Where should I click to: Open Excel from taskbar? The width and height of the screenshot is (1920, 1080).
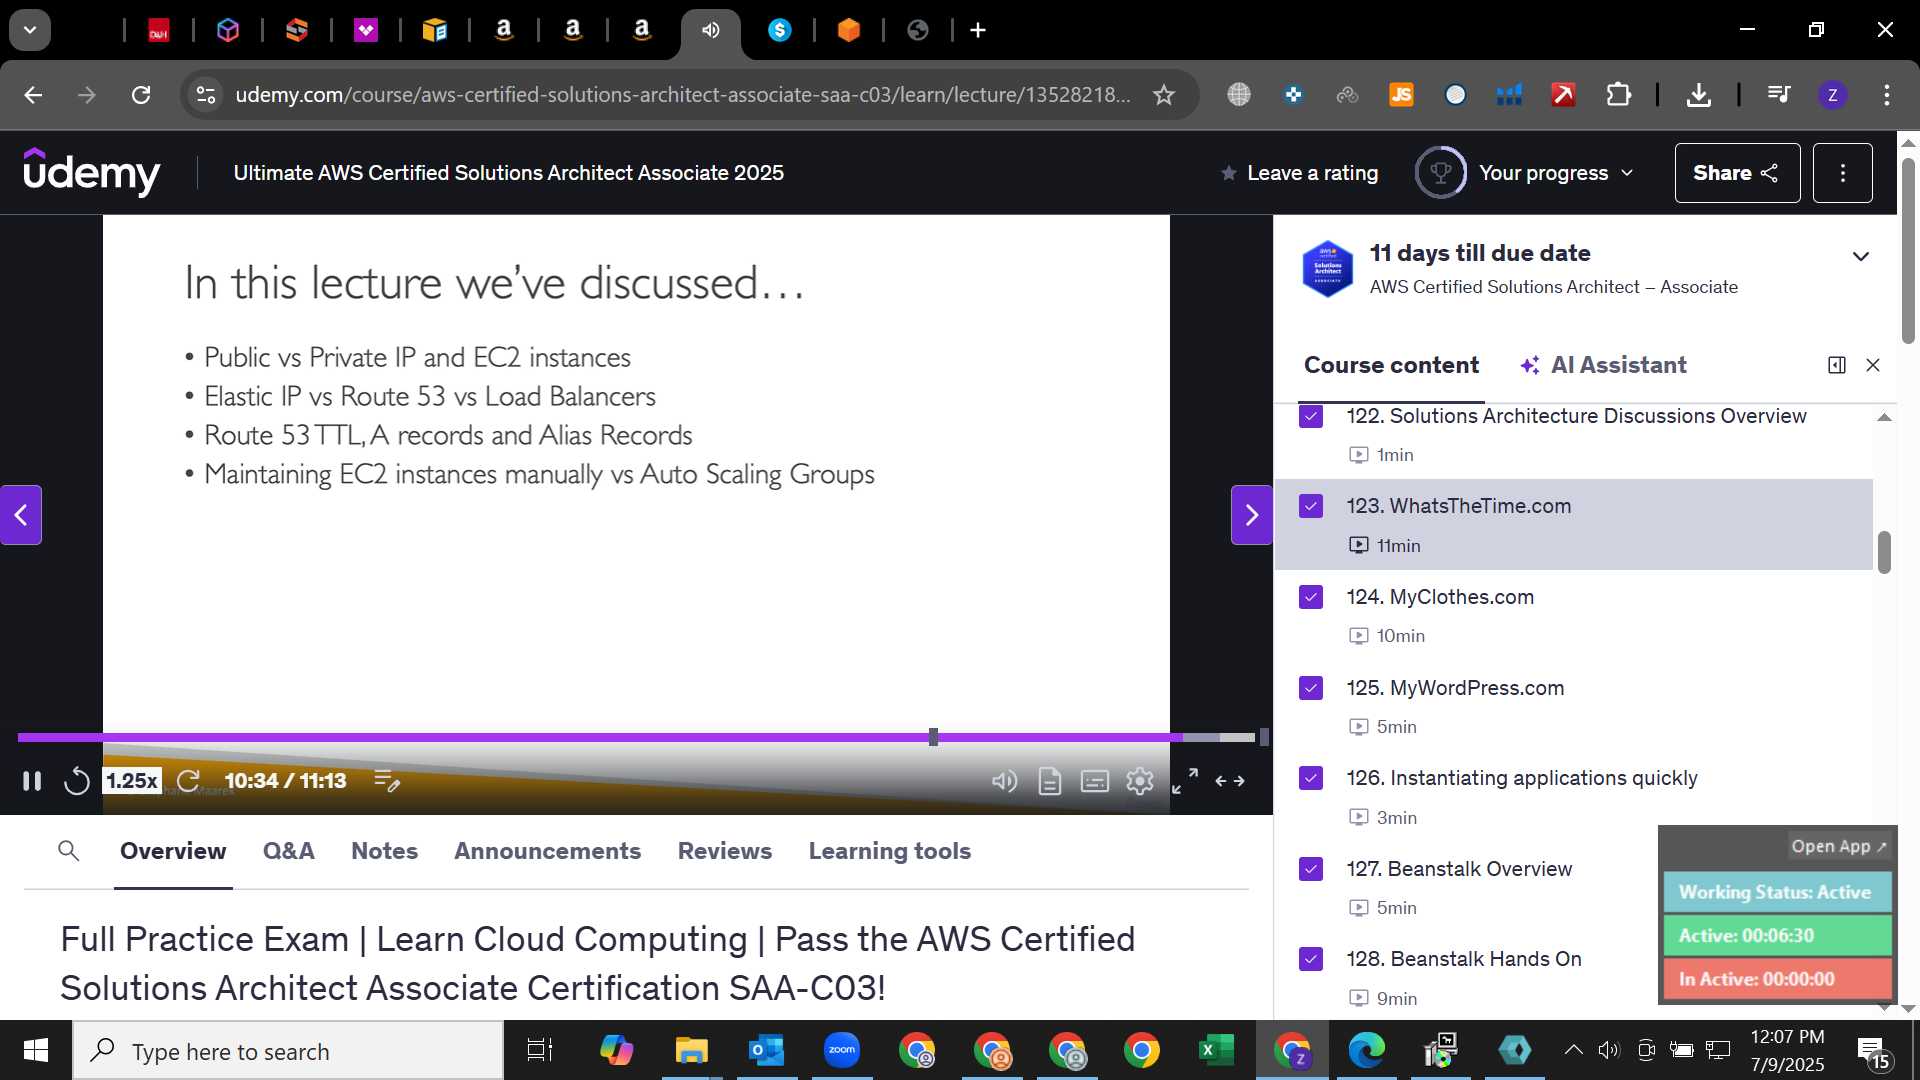click(x=1216, y=1051)
